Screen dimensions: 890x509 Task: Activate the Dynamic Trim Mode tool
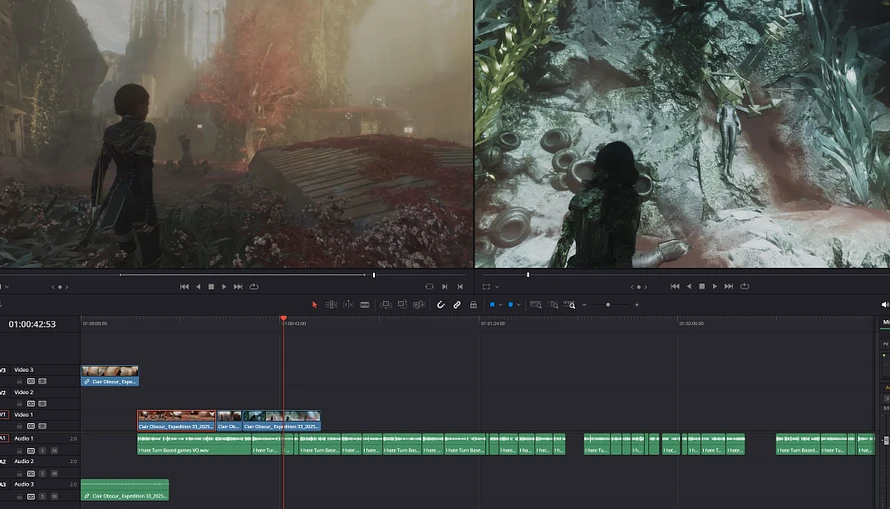point(349,305)
